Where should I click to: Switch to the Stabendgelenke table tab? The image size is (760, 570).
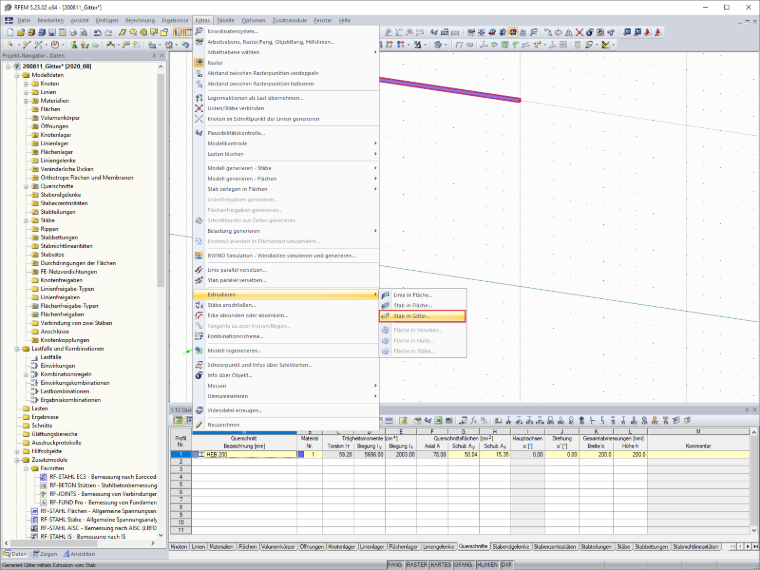[x=511, y=546]
